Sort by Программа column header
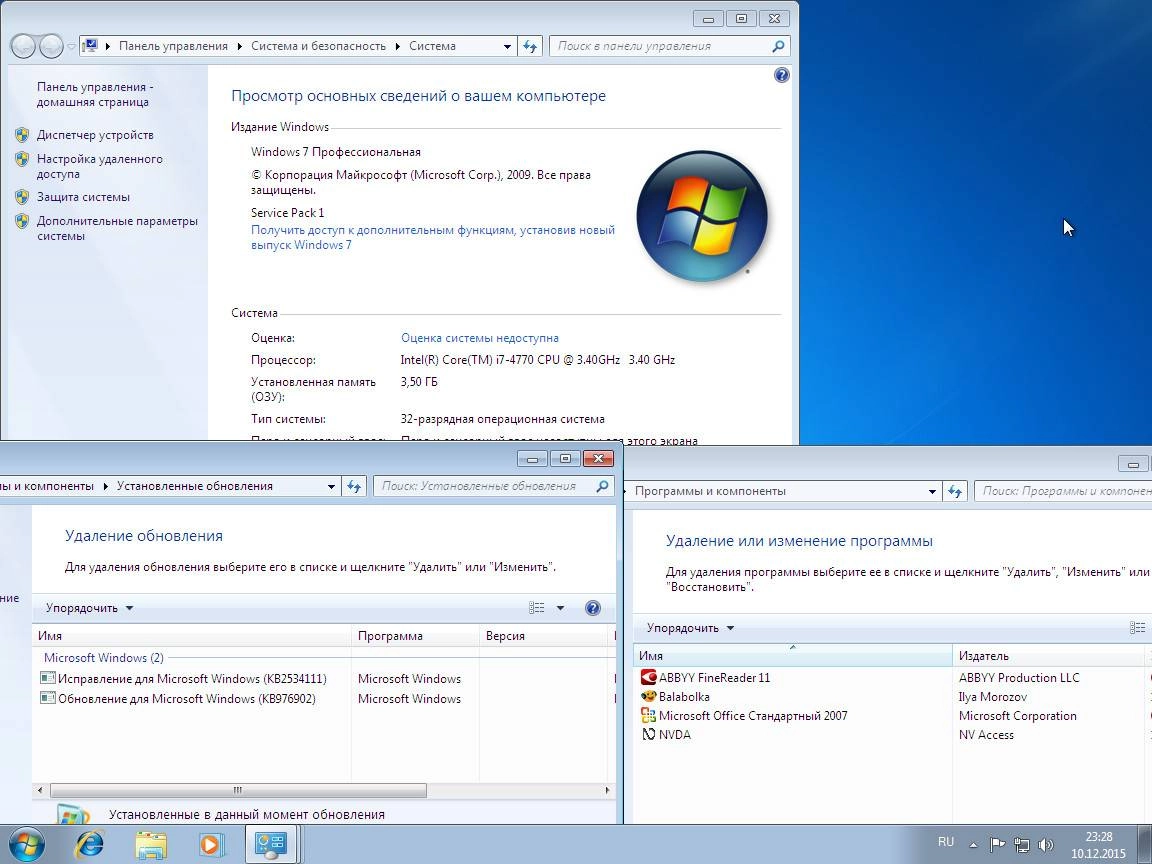The image size is (1152, 864). [416, 636]
